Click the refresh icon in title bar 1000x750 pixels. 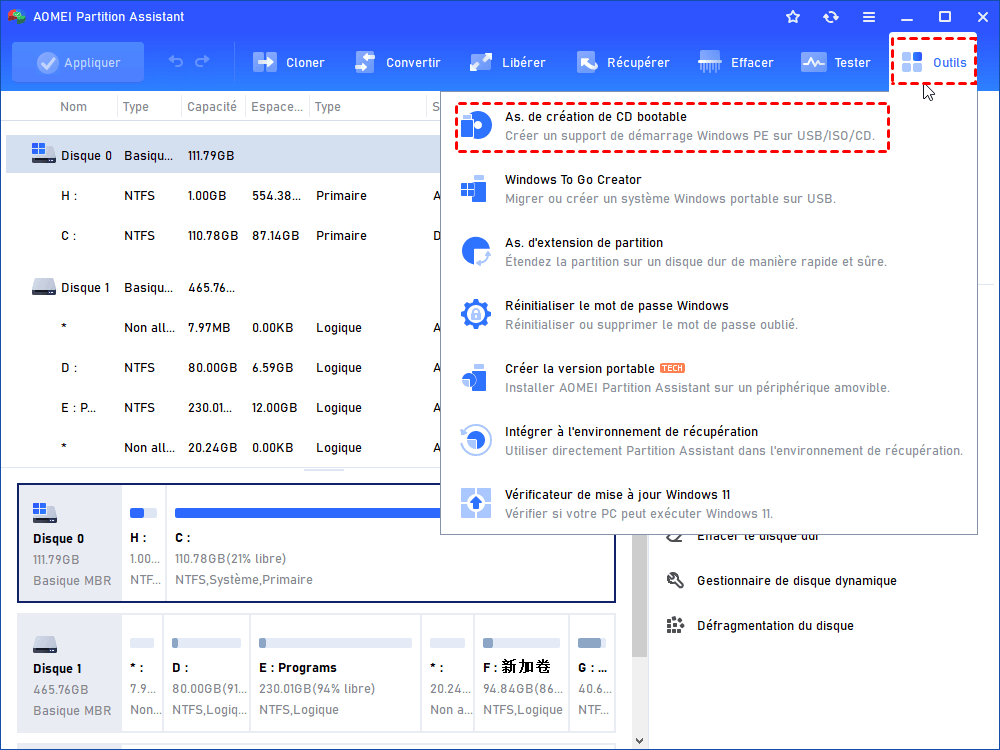[x=830, y=17]
